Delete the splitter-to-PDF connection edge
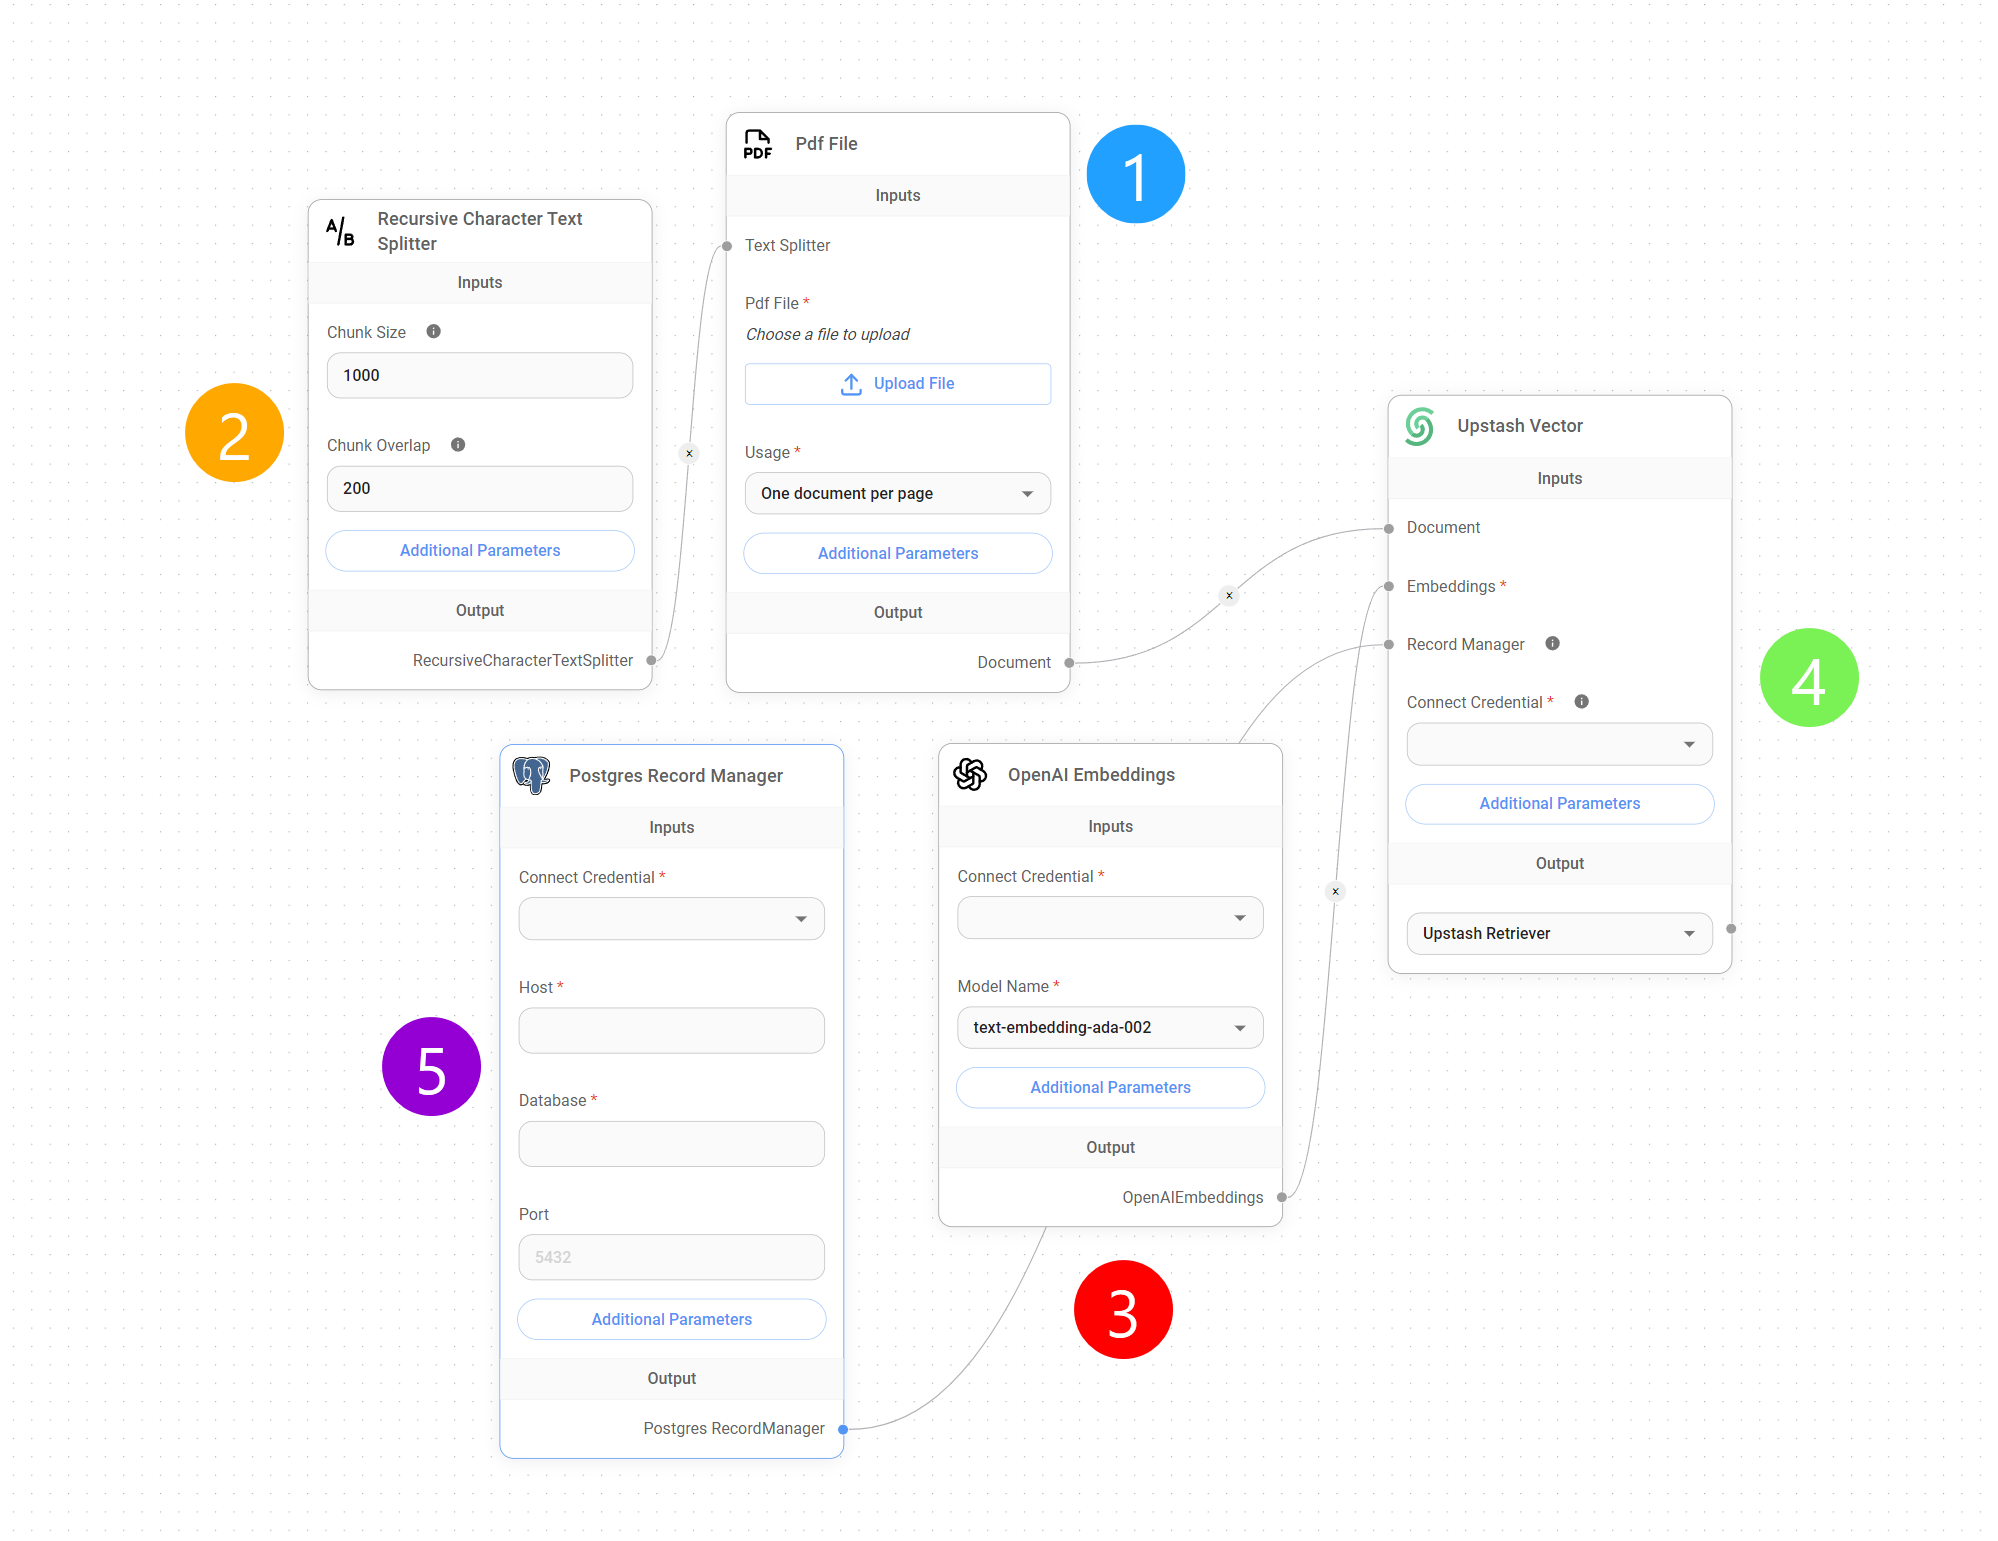Viewport: 1998px width, 1541px height. (x=689, y=454)
